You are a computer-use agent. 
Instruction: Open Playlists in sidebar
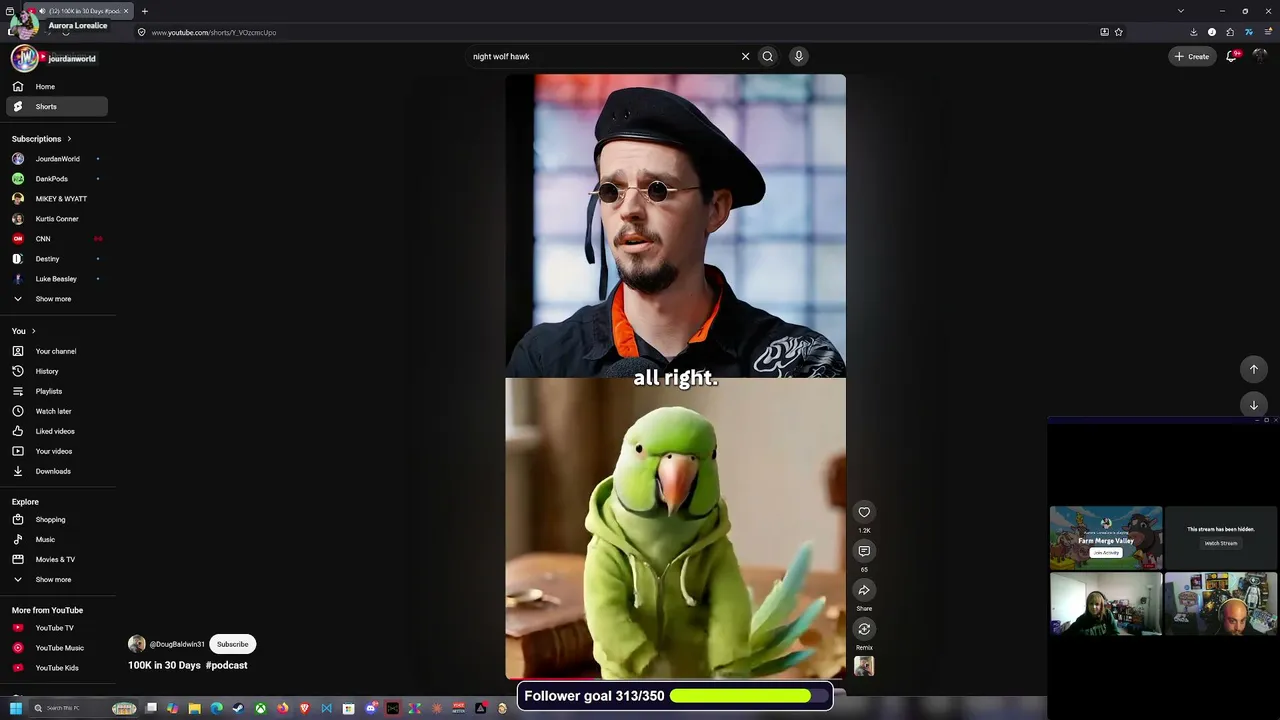[57, 391]
